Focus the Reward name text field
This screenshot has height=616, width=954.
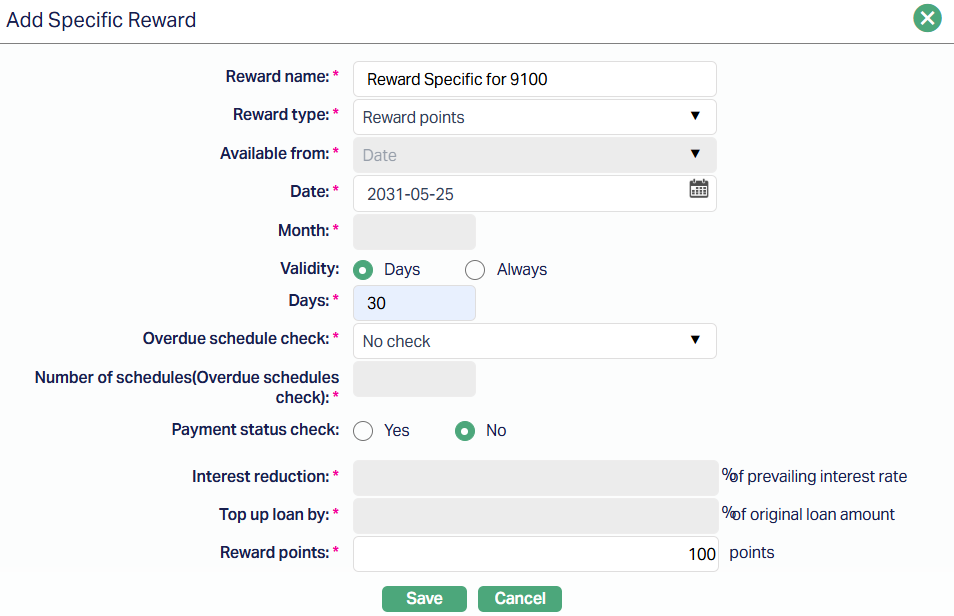(534, 79)
